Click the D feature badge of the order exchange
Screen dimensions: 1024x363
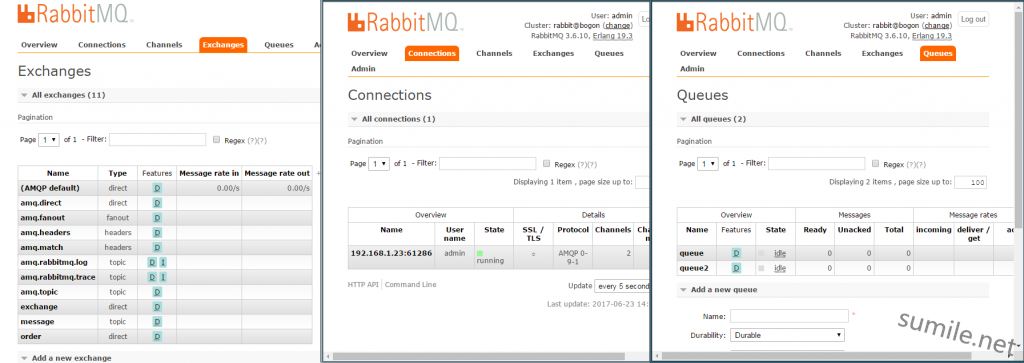tap(157, 337)
